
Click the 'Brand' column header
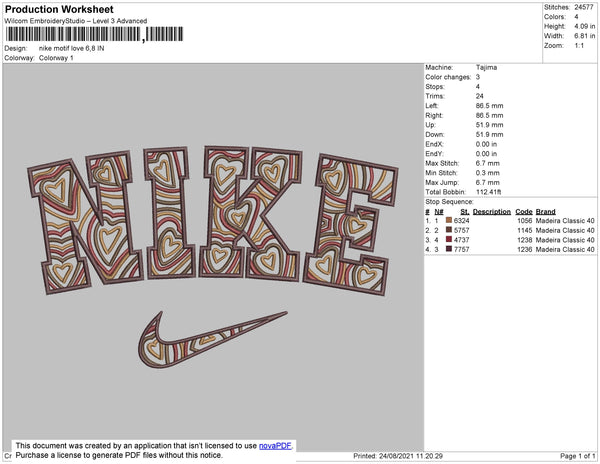(x=545, y=212)
